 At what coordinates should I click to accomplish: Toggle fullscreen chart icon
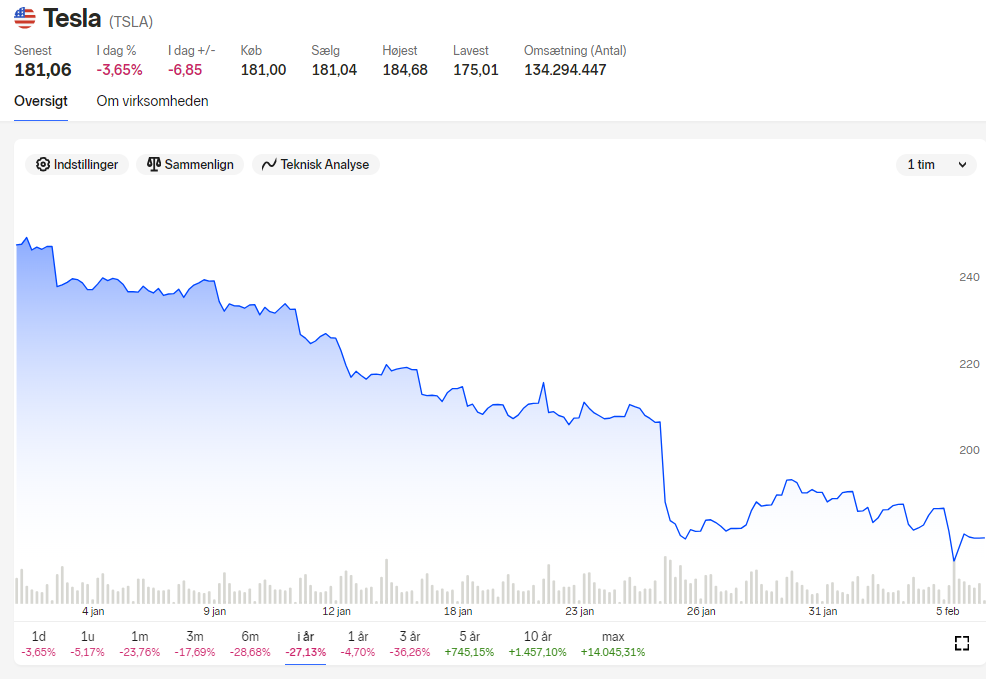(x=961, y=643)
